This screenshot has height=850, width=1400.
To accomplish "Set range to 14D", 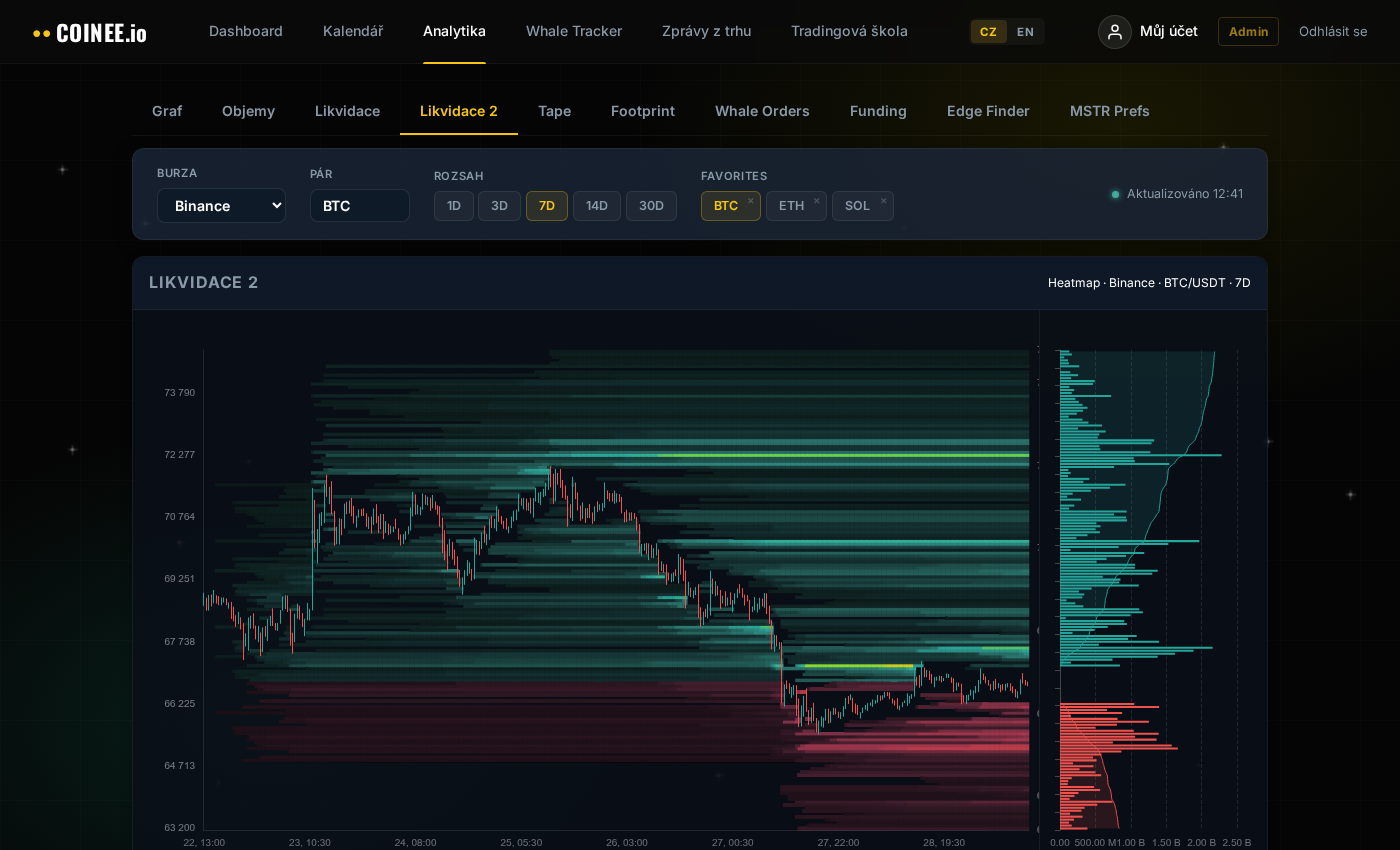I will click(597, 206).
